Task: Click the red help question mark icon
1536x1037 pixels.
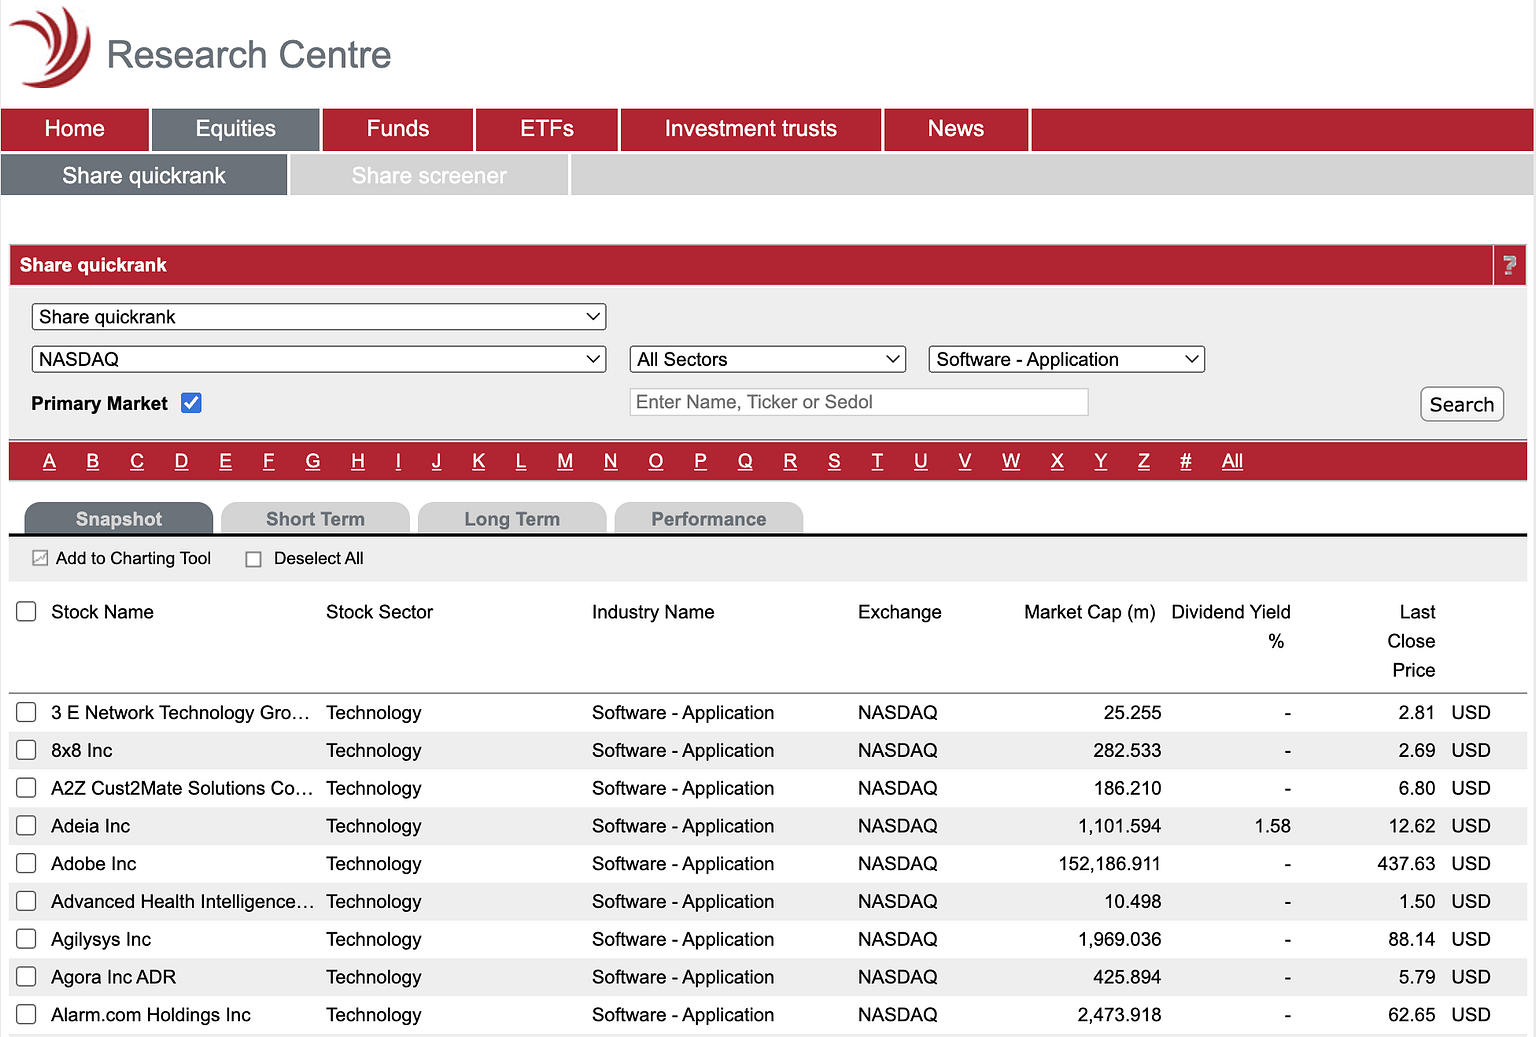Action: (x=1509, y=265)
